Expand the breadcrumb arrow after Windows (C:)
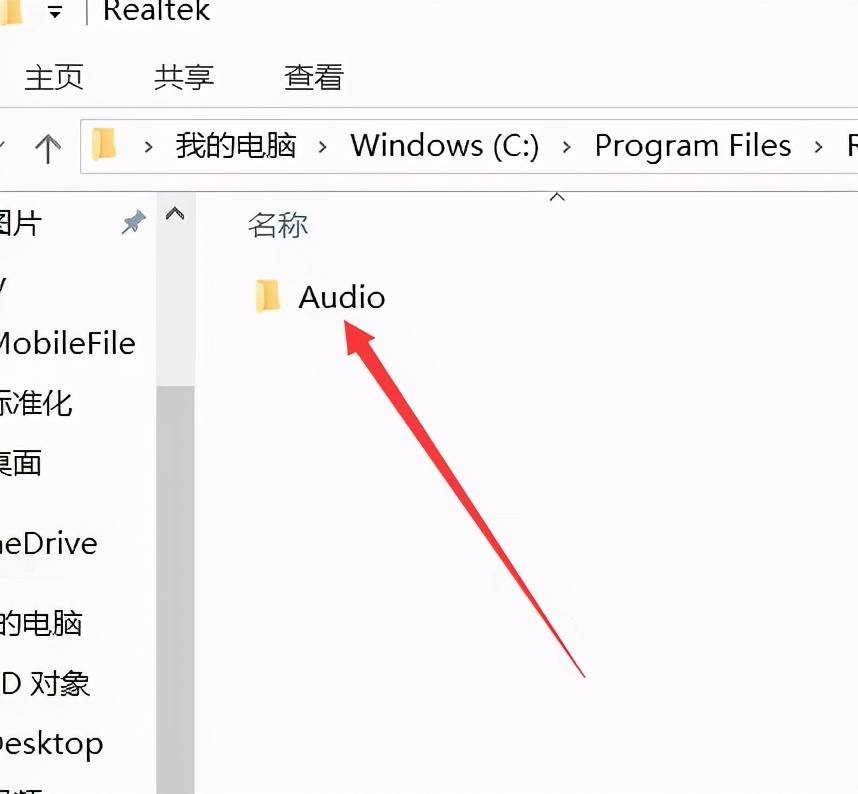Screen dimensions: 858x794 (565, 146)
